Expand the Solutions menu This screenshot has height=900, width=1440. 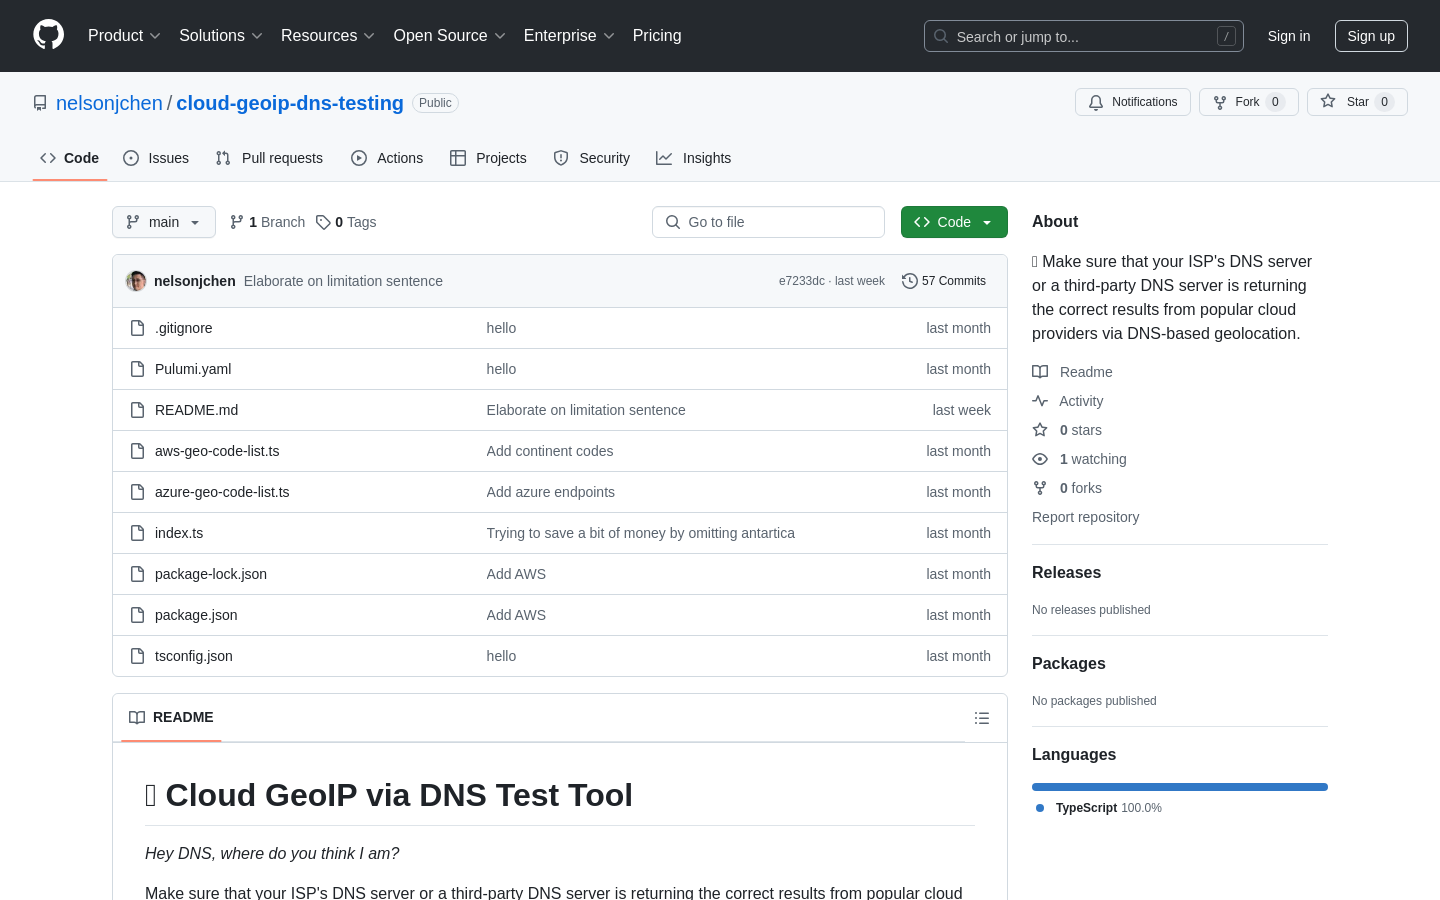point(220,35)
